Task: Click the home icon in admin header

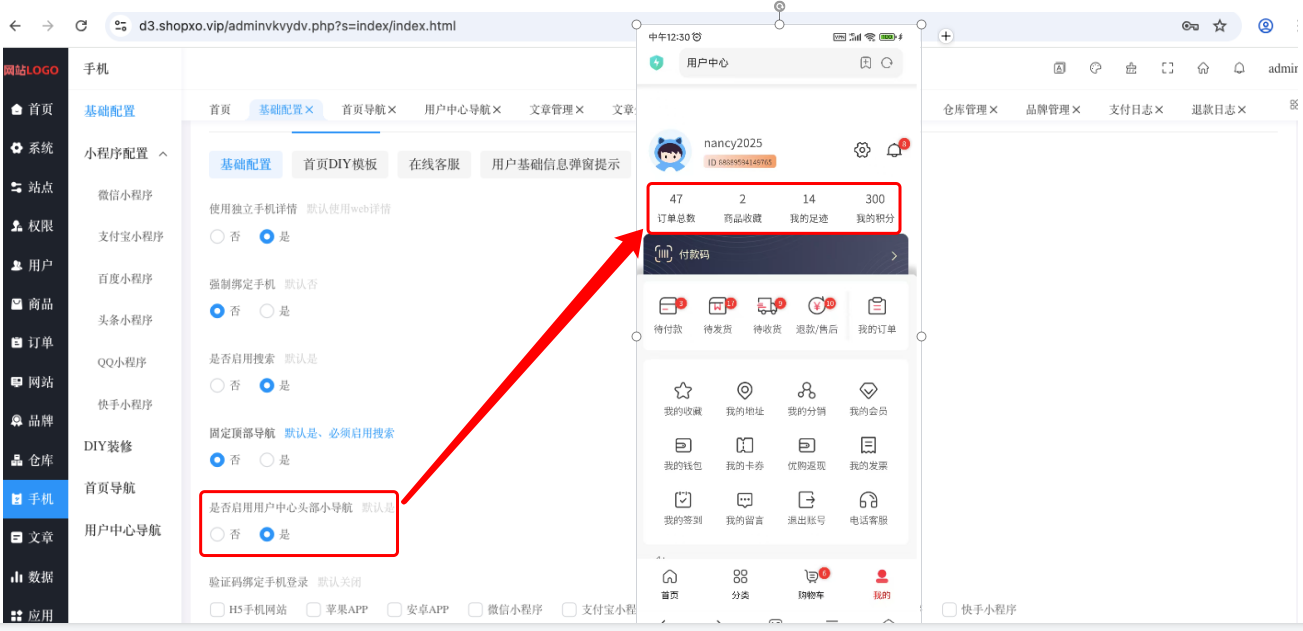Action: (1203, 69)
